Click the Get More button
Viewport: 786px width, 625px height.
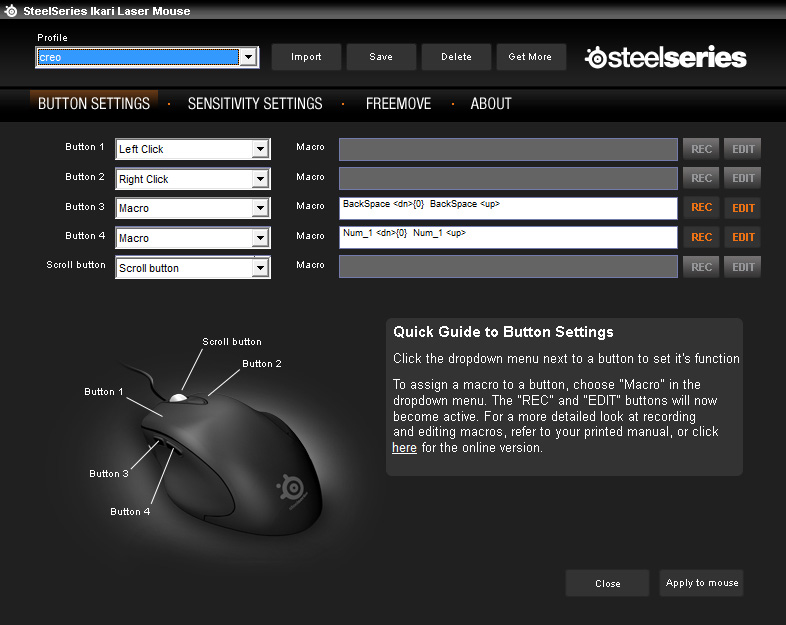point(531,57)
